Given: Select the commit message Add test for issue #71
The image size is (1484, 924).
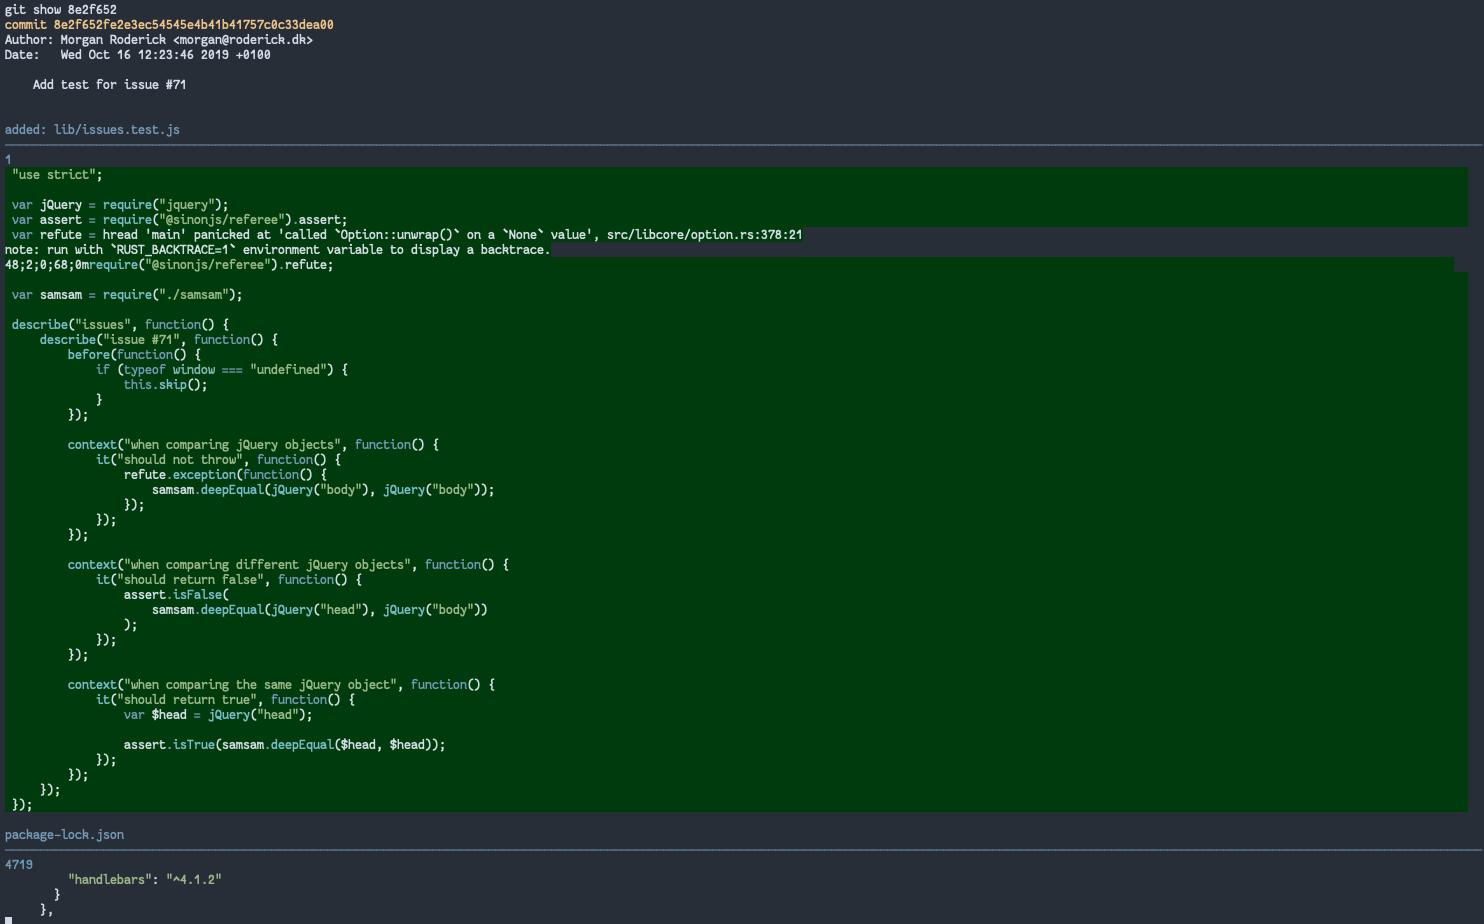Looking at the screenshot, I should [110, 84].
